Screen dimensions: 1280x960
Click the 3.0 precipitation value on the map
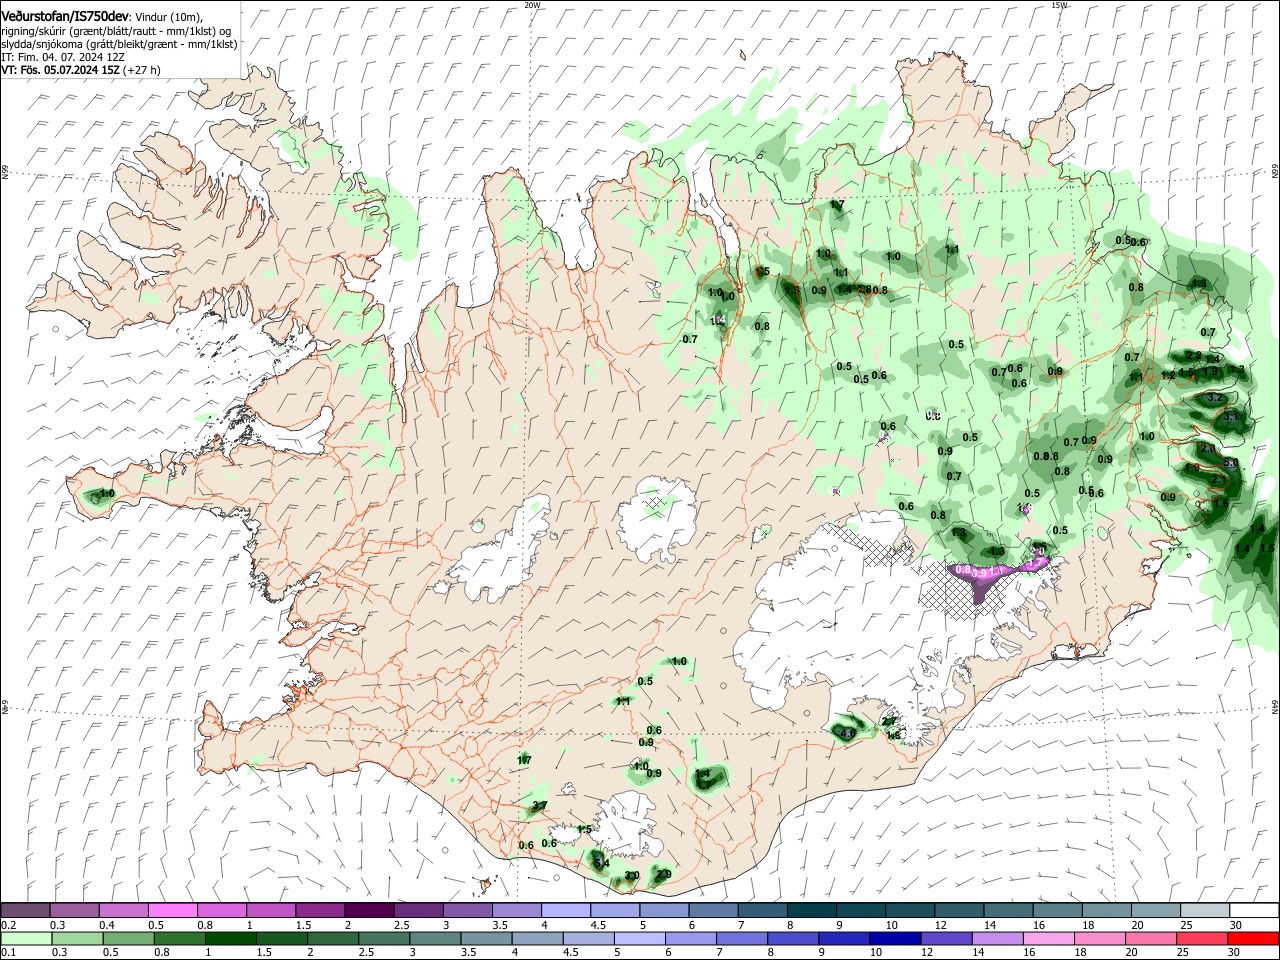632,876
